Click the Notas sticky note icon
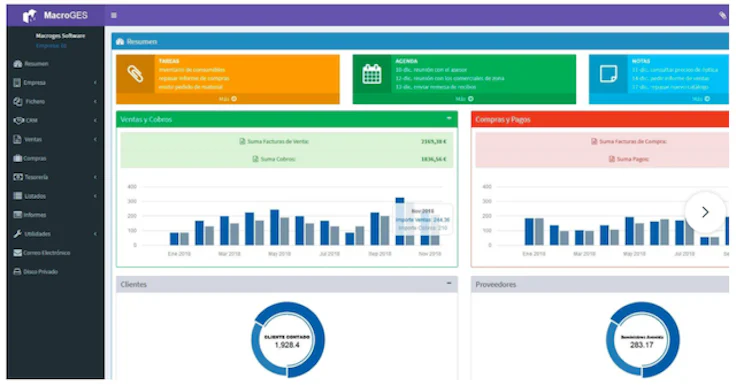The image size is (736, 385). pyautogui.click(x=608, y=74)
